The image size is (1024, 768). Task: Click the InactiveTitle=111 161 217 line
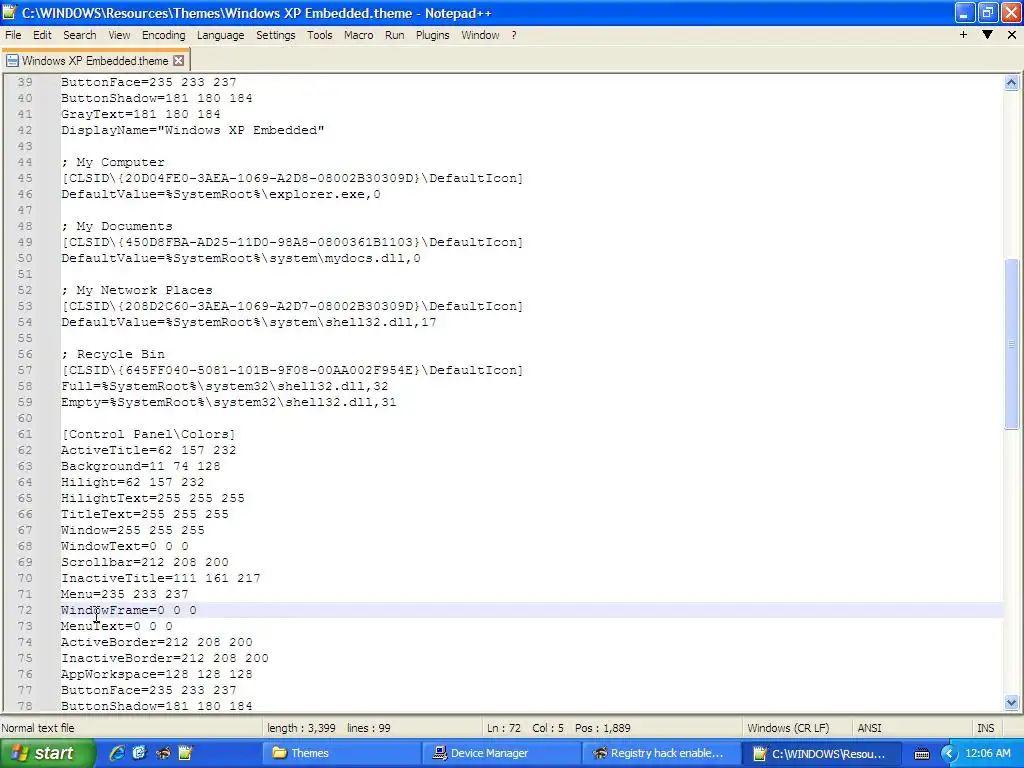161,578
